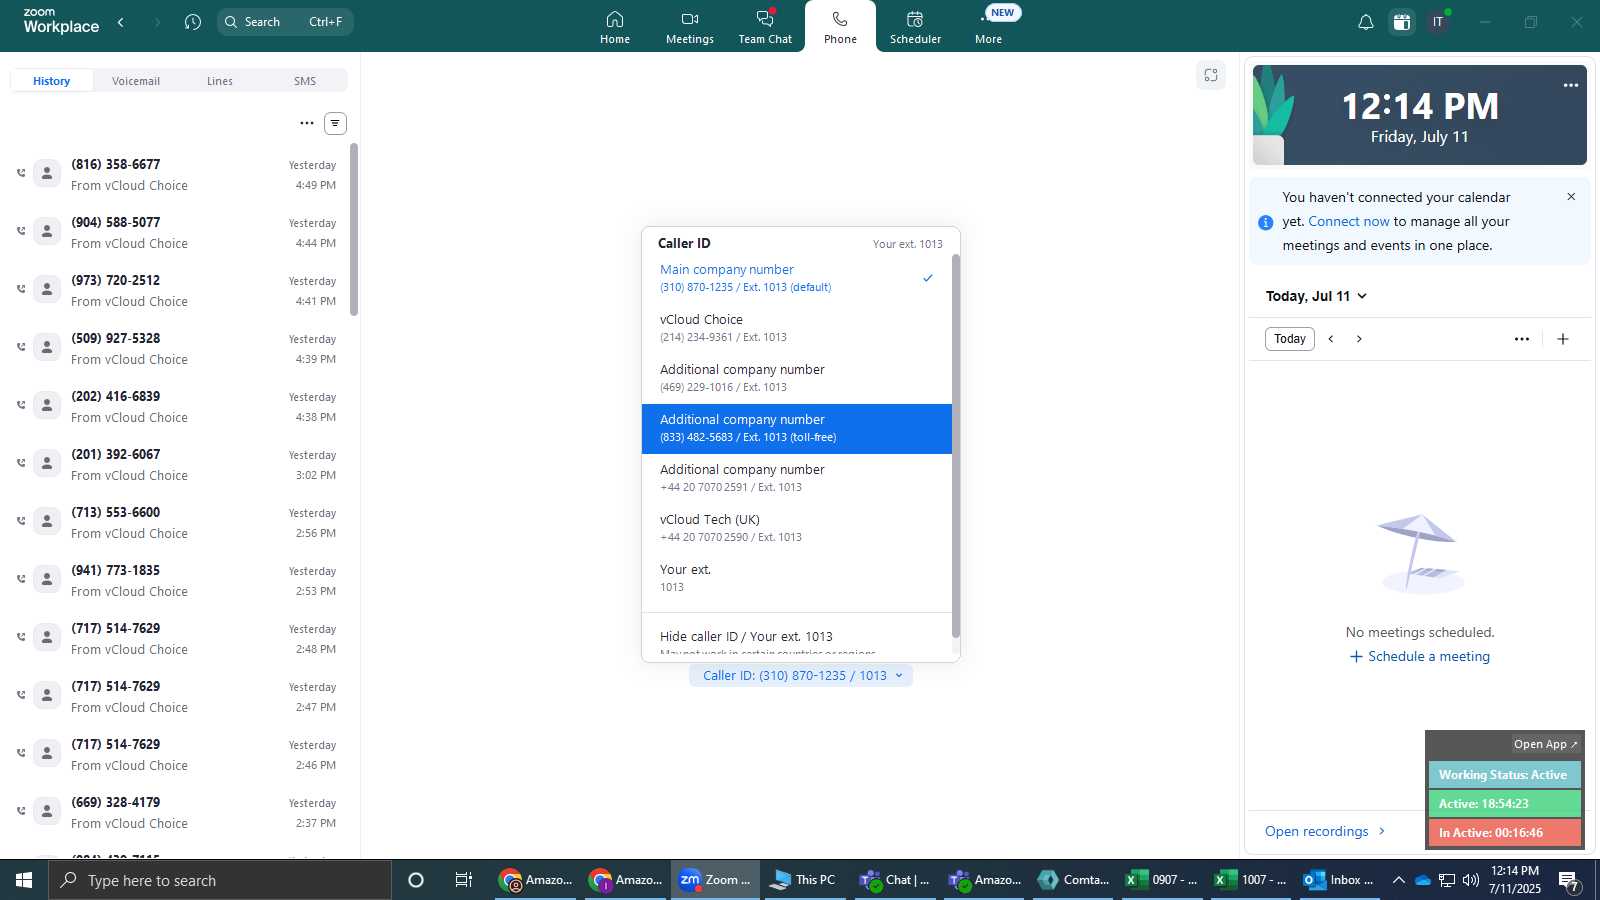Open the IT profile avatar

click(x=1438, y=22)
